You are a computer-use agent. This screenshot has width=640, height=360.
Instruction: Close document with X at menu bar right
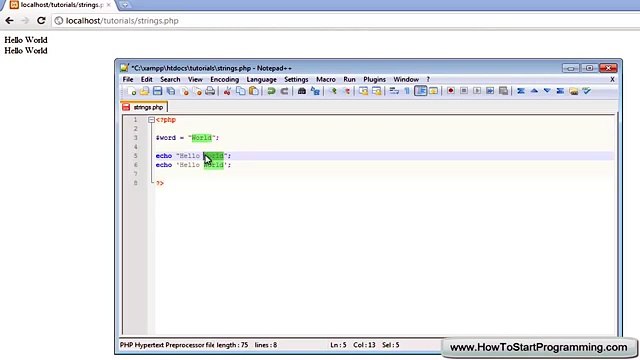pyautogui.click(x=612, y=80)
